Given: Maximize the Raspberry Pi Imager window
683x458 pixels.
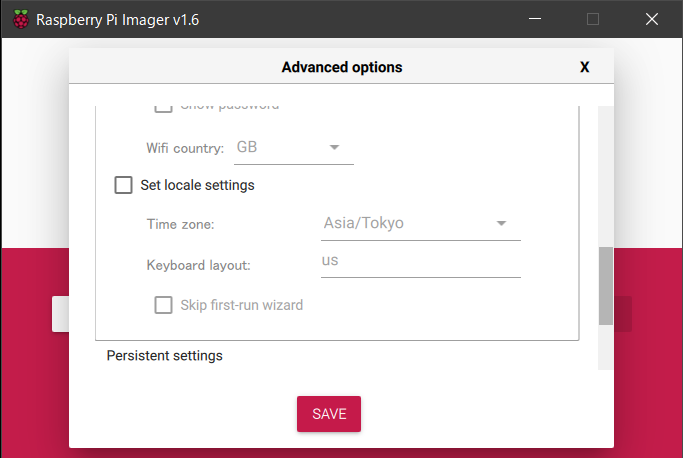Looking at the screenshot, I should pyautogui.click(x=593, y=19).
